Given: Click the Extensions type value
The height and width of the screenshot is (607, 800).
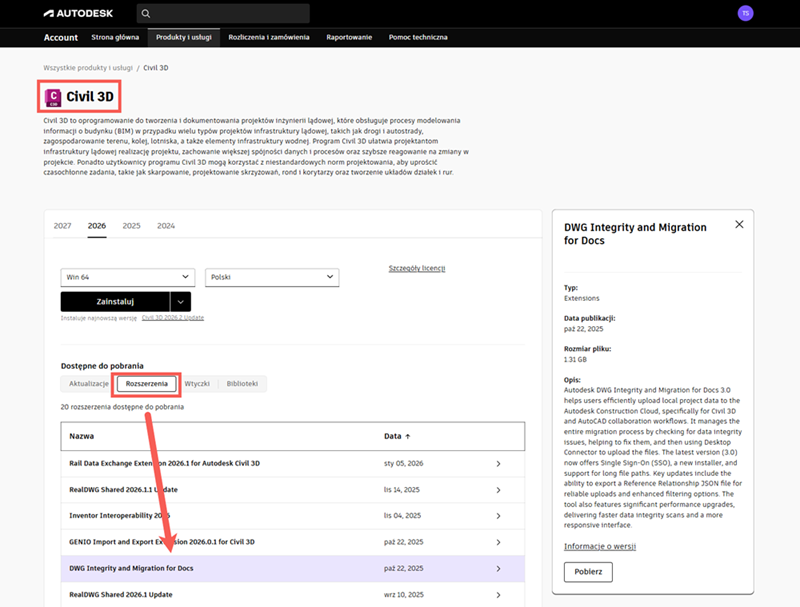Looking at the screenshot, I should (582, 298).
